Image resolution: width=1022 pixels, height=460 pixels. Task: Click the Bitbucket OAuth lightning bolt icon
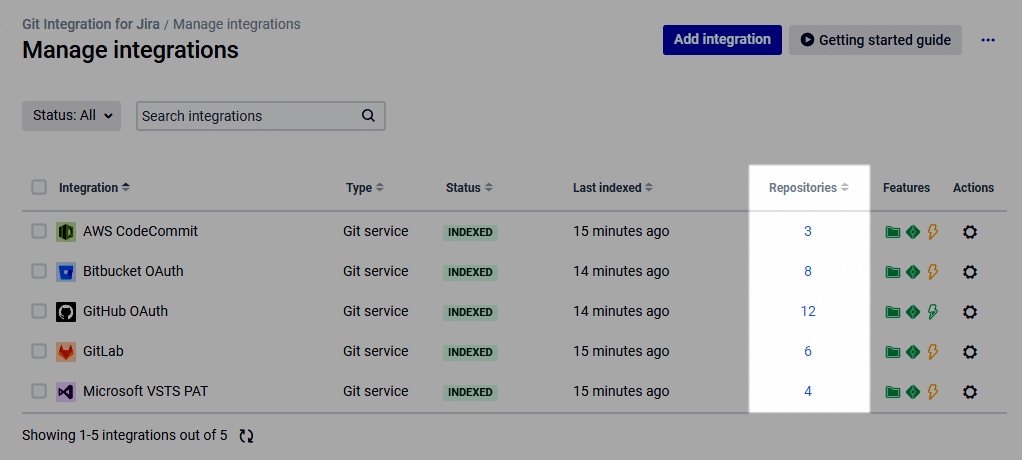click(933, 272)
